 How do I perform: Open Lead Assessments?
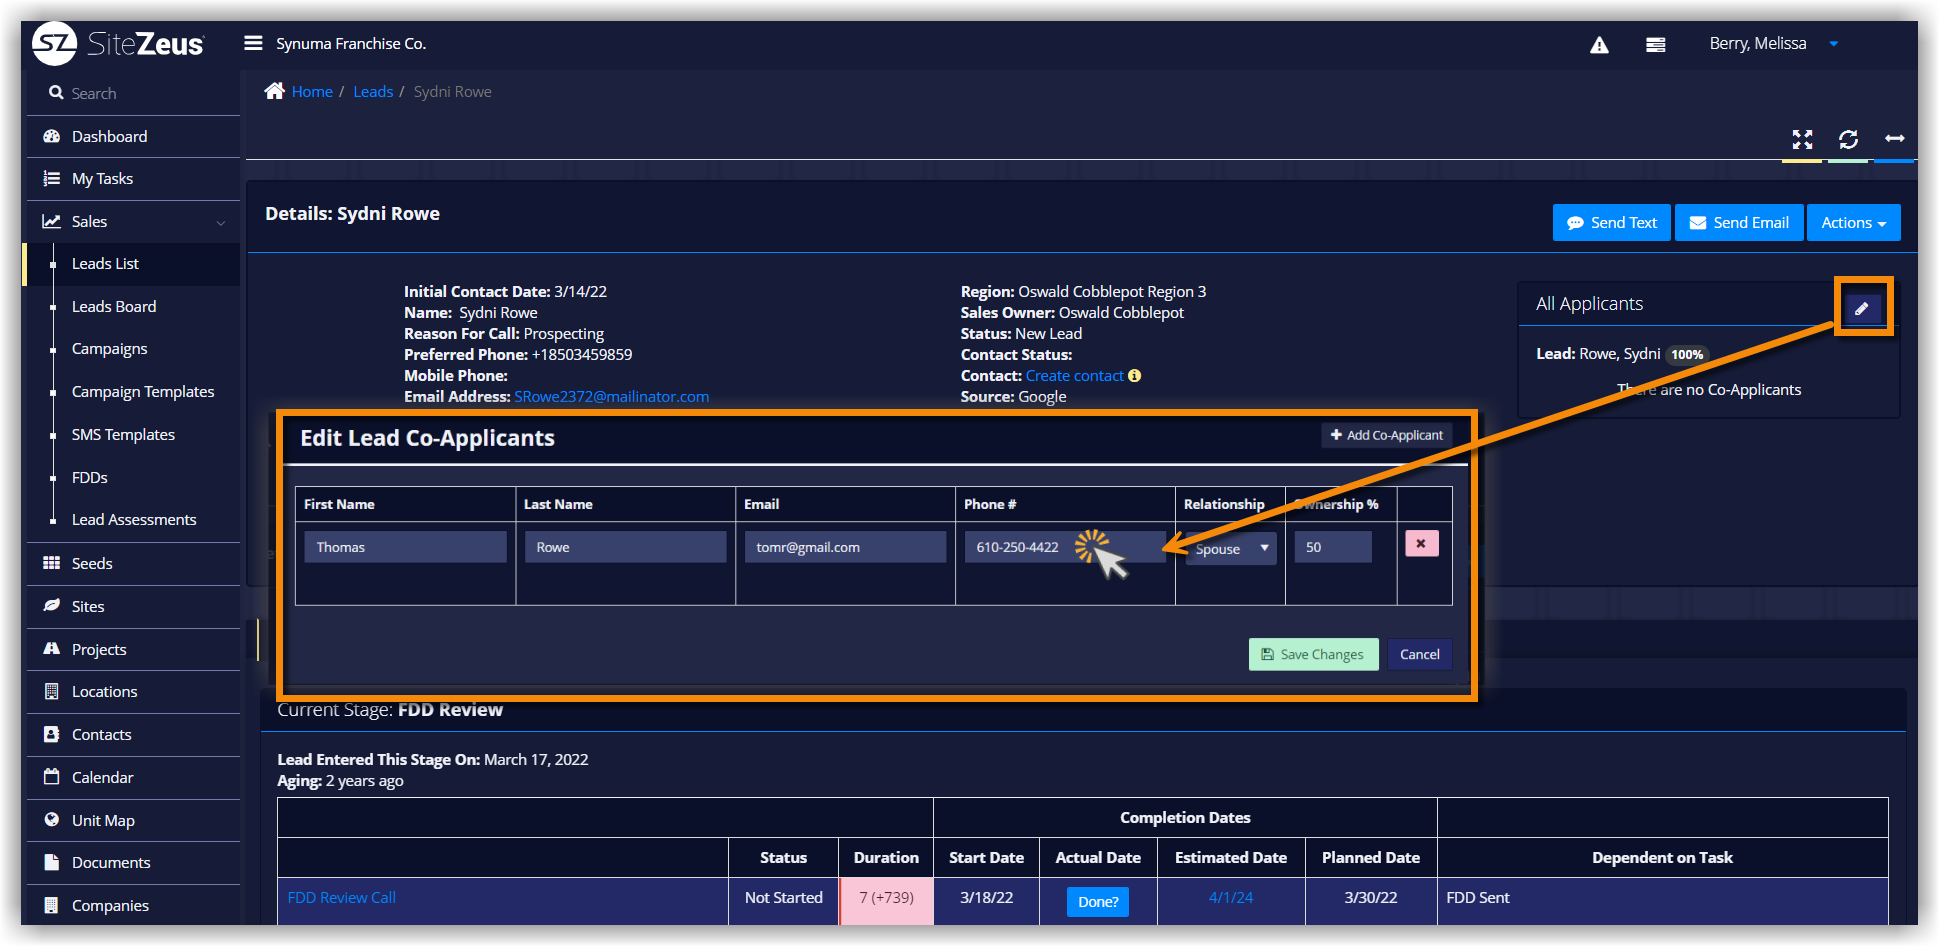pos(134,520)
